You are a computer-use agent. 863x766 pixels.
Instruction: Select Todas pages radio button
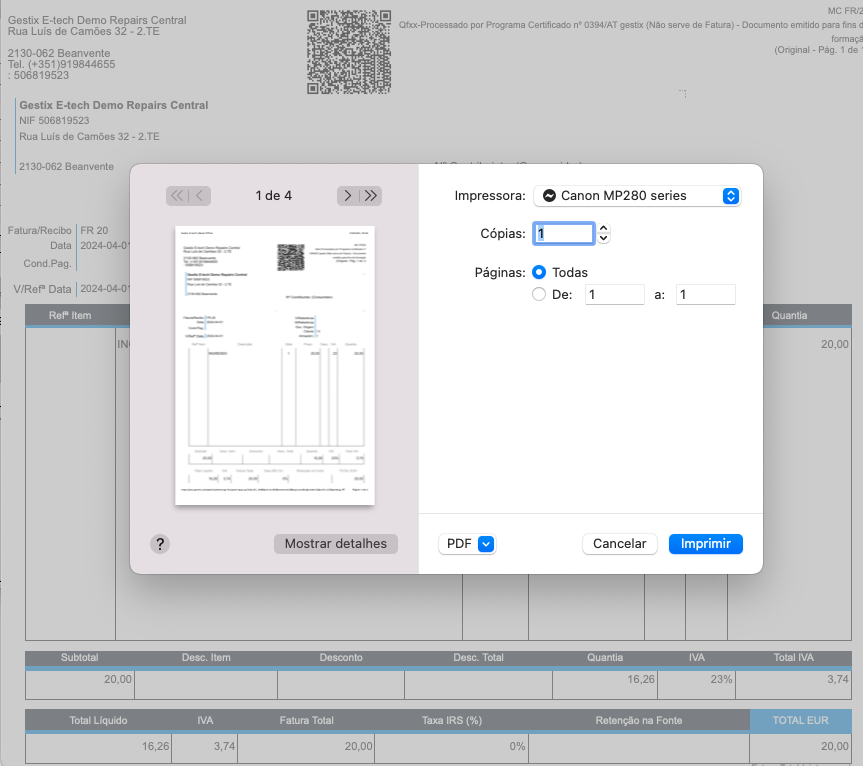[x=539, y=272]
